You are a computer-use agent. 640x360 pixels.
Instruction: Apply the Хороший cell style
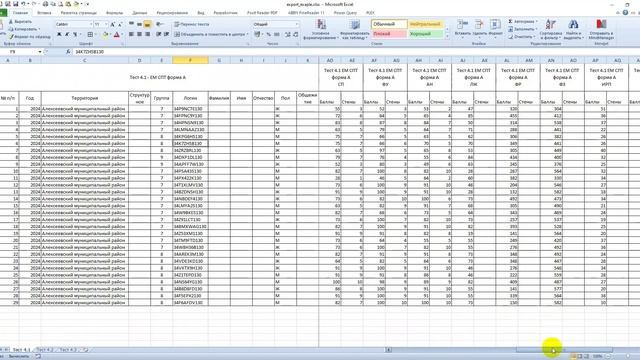[x=425, y=34]
